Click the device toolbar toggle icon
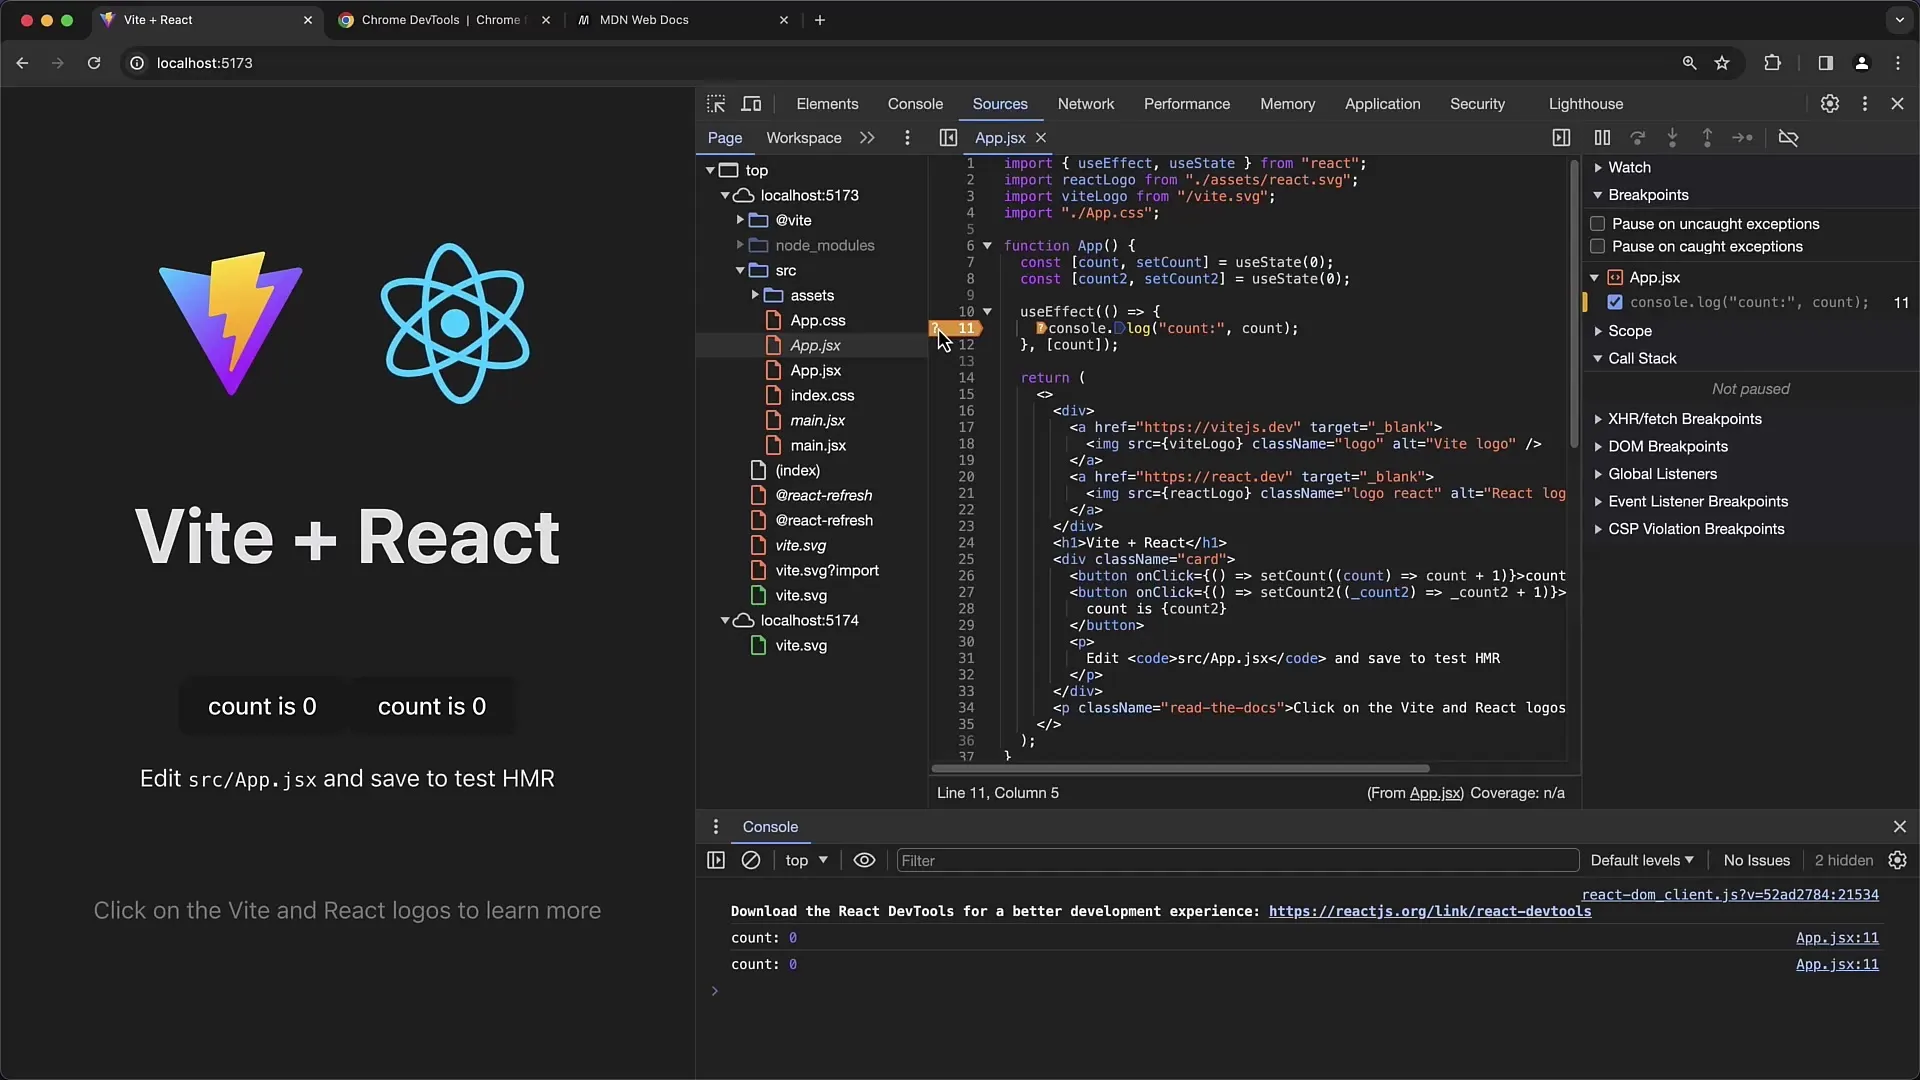The width and height of the screenshot is (1920, 1080). [x=752, y=103]
